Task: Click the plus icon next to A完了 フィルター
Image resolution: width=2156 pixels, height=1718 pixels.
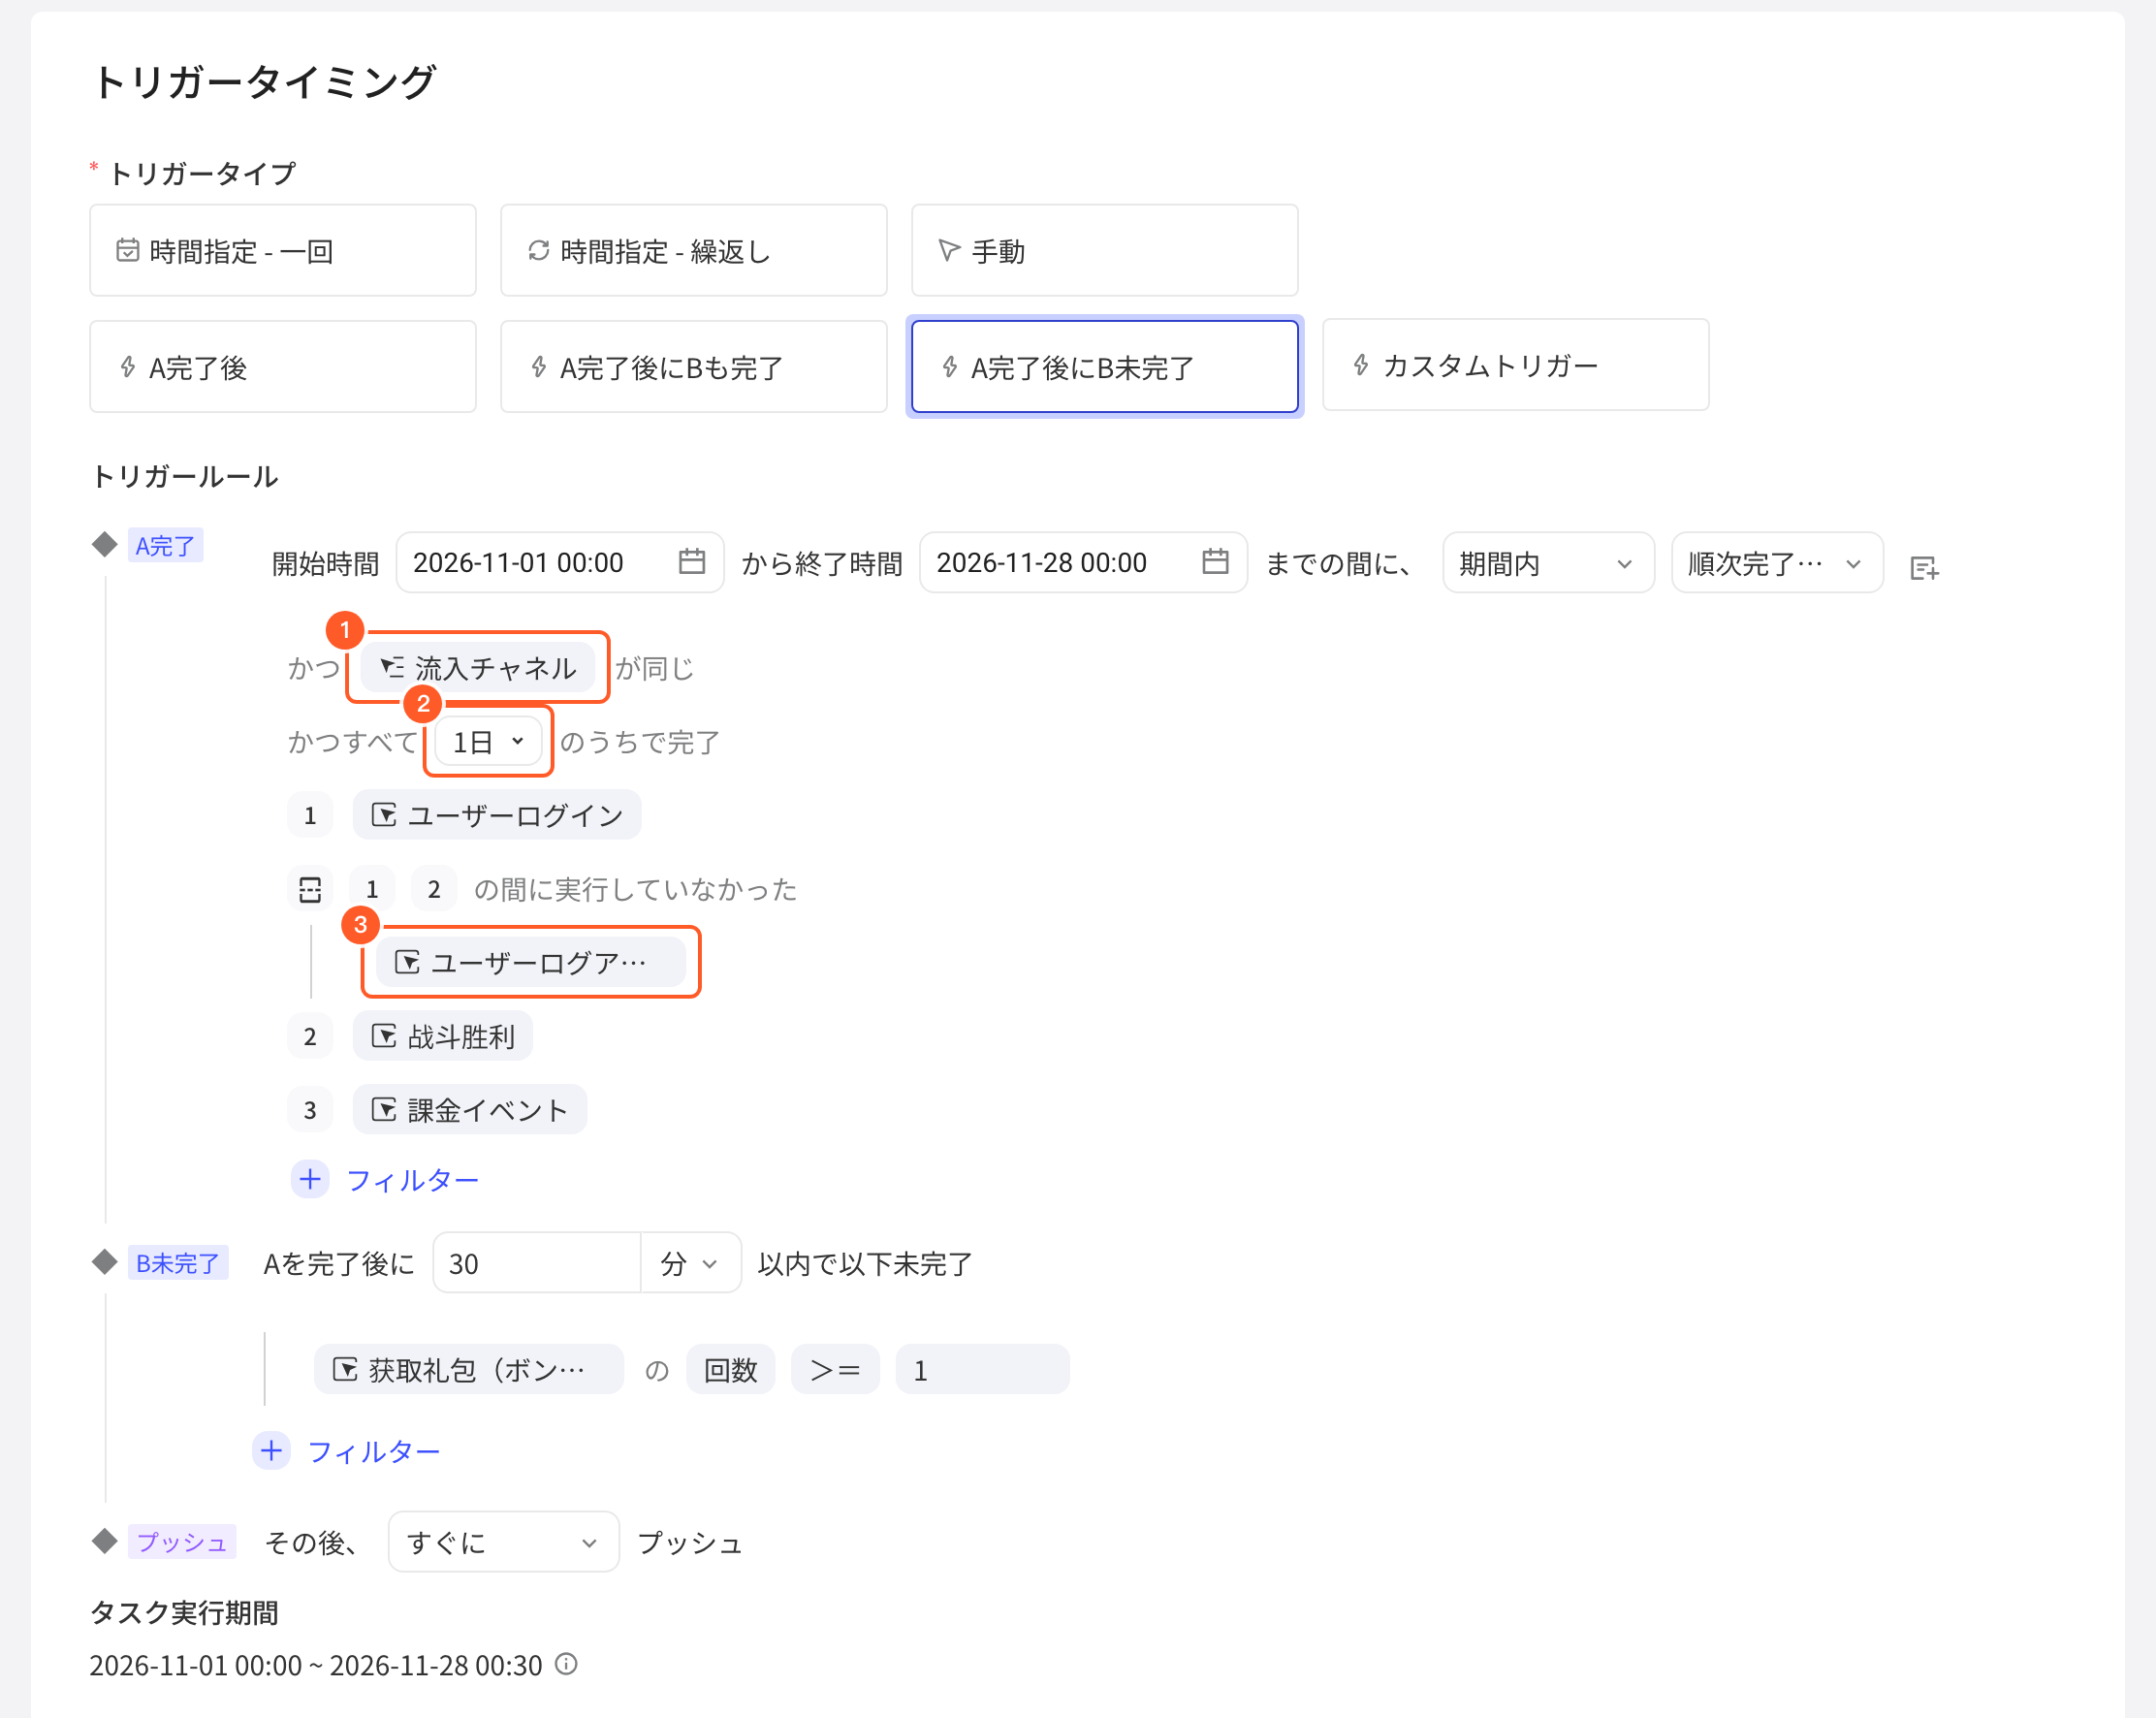Action: coord(310,1180)
